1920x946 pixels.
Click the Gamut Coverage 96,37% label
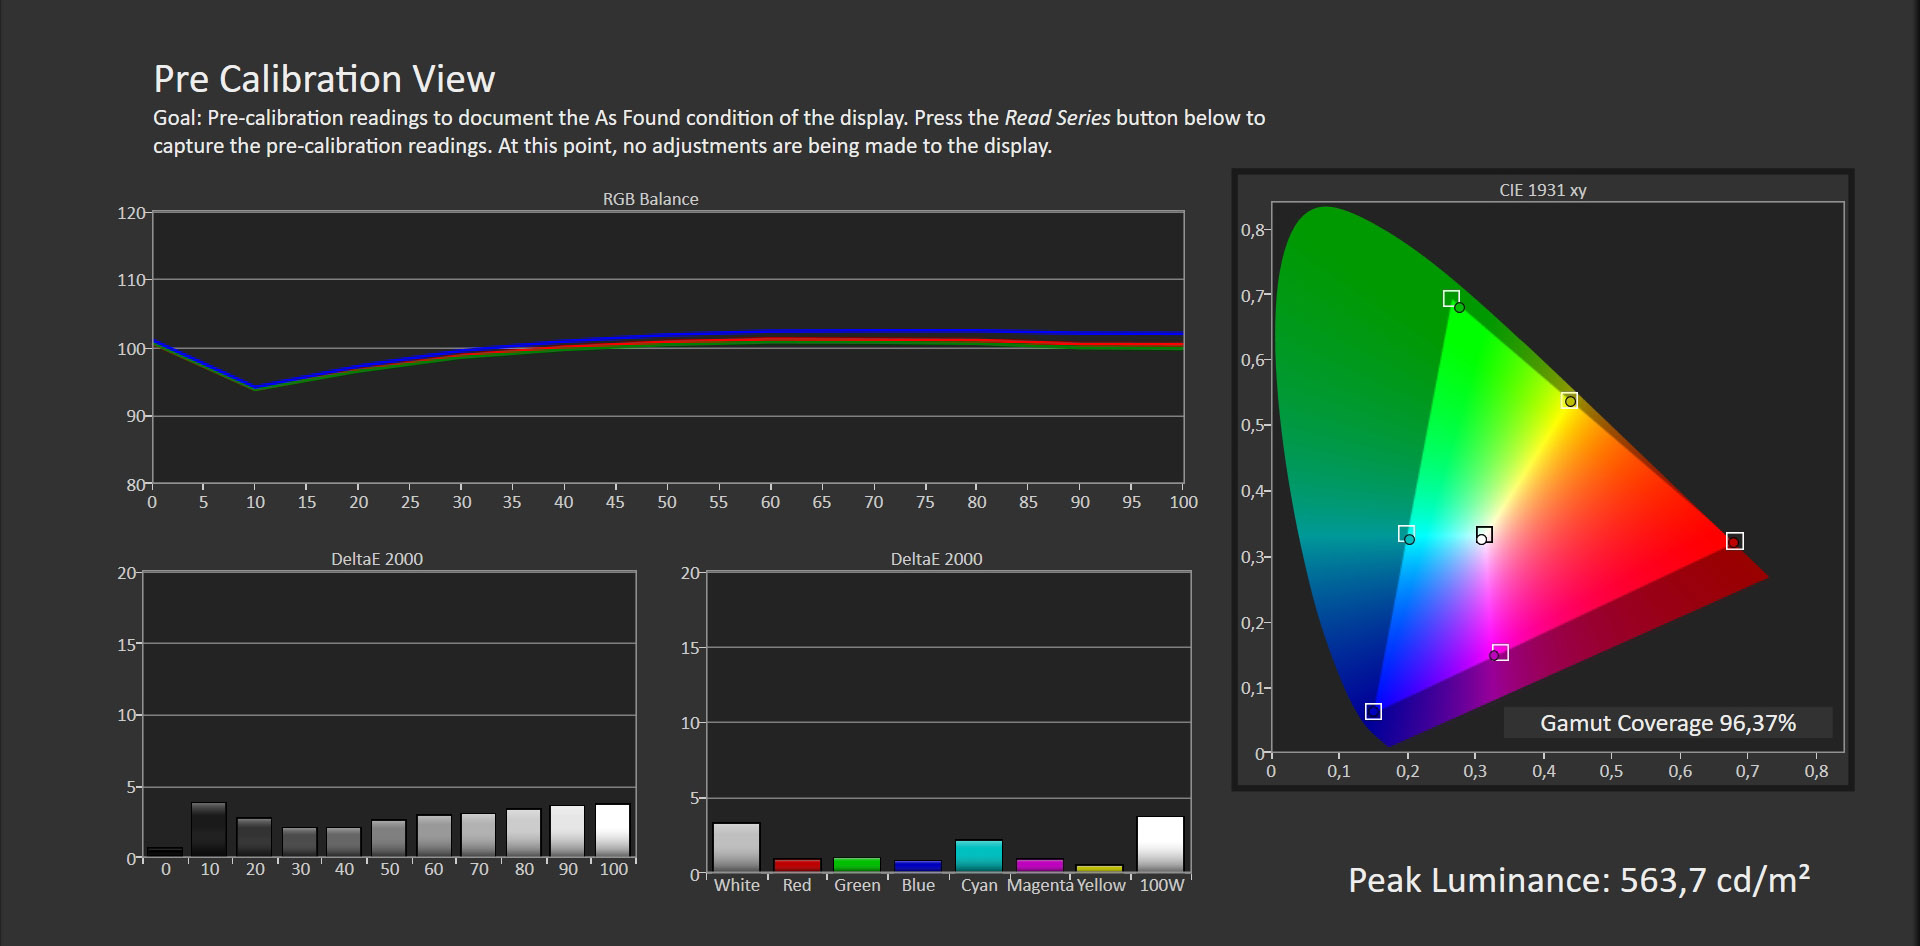1667,723
